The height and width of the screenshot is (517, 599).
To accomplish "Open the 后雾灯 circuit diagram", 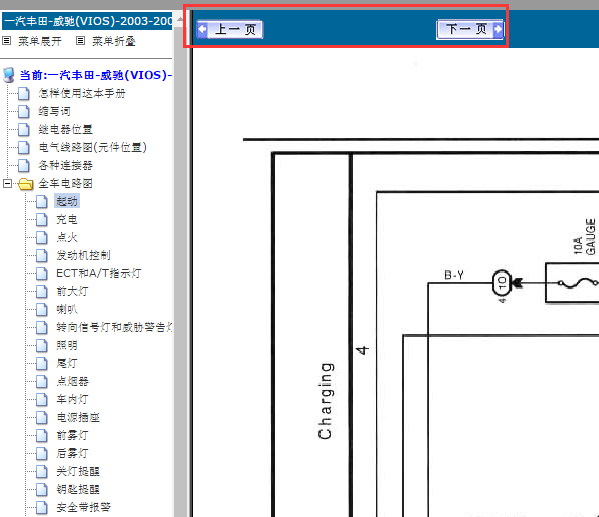I will 72,453.
